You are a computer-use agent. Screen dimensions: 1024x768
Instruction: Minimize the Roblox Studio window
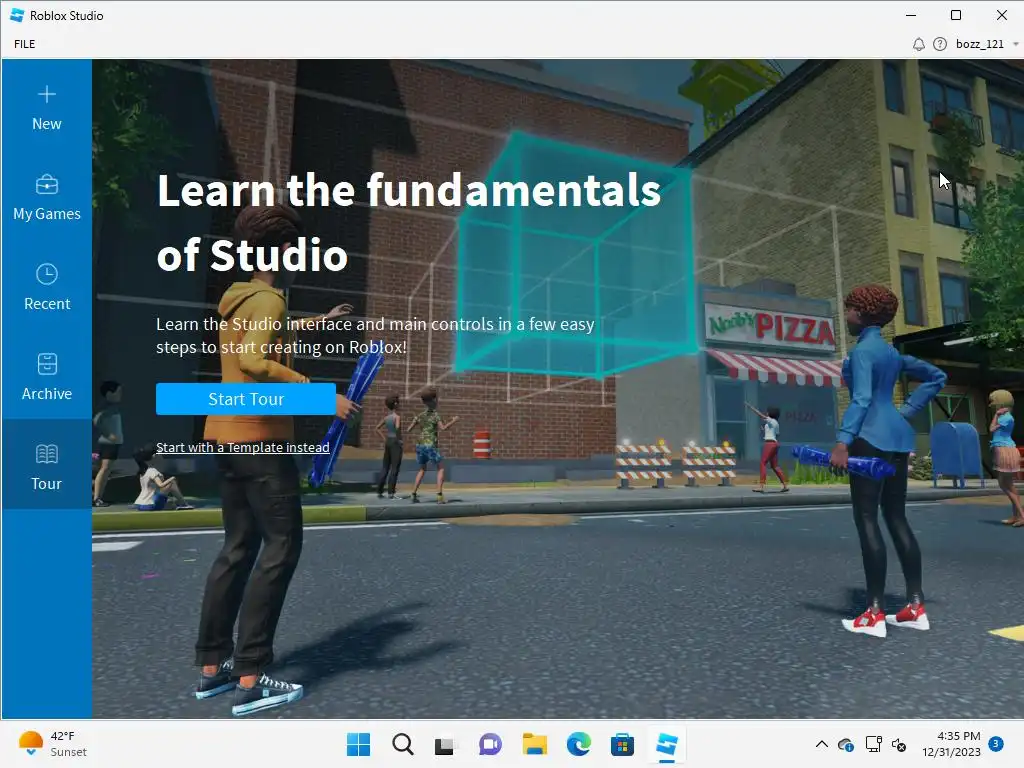[x=911, y=15]
